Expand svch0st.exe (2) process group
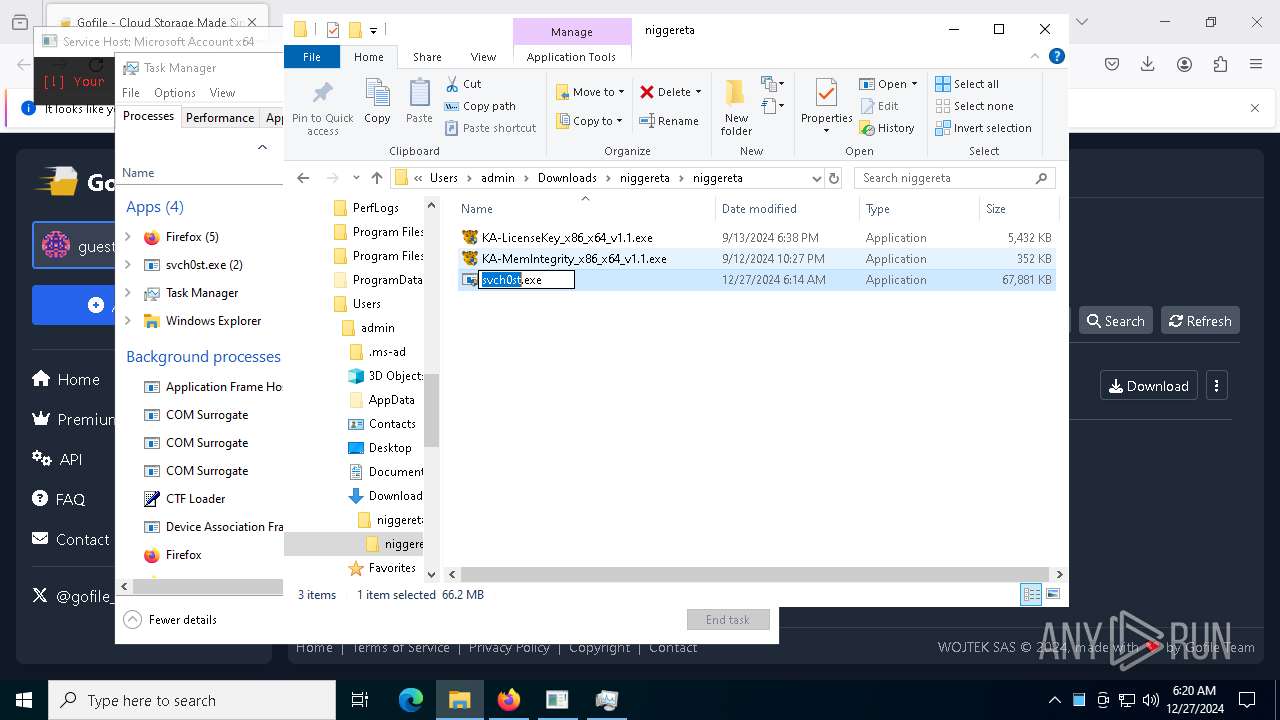Viewport: 1280px width, 720px height. (x=128, y=265)
